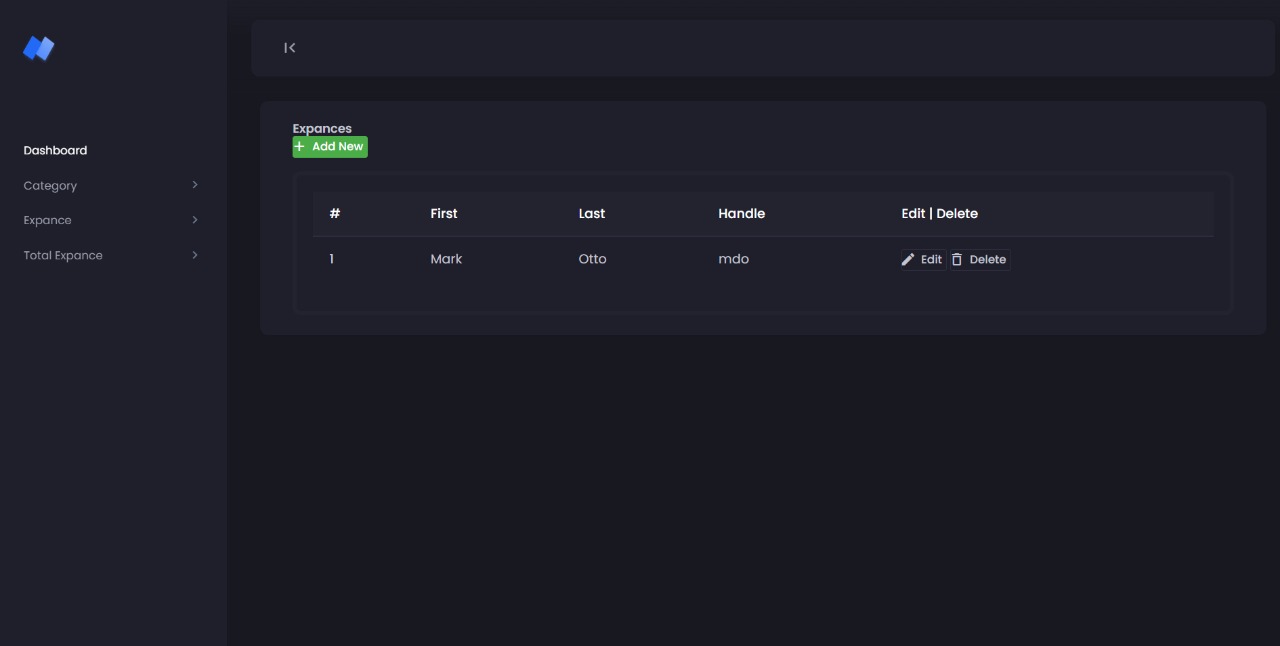Image resolution: width=1280 pixels, height=646 pixels.
Task: Click the pencil icon on the Edit button
Action: (909, 259)
